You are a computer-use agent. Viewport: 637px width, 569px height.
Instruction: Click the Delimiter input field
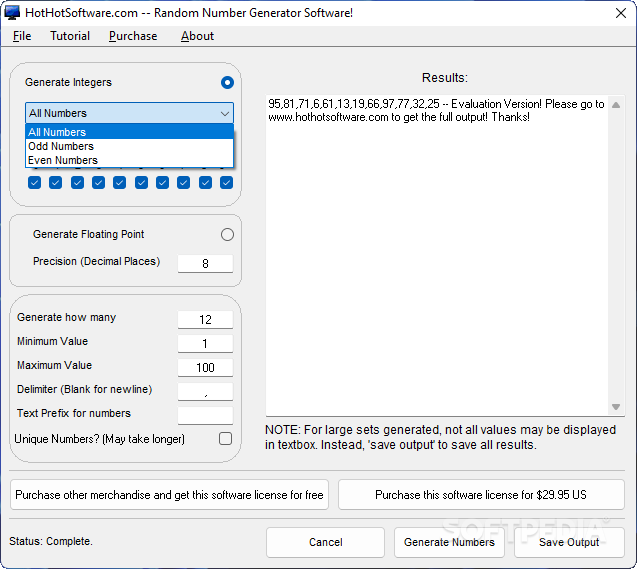pos(205,392)
